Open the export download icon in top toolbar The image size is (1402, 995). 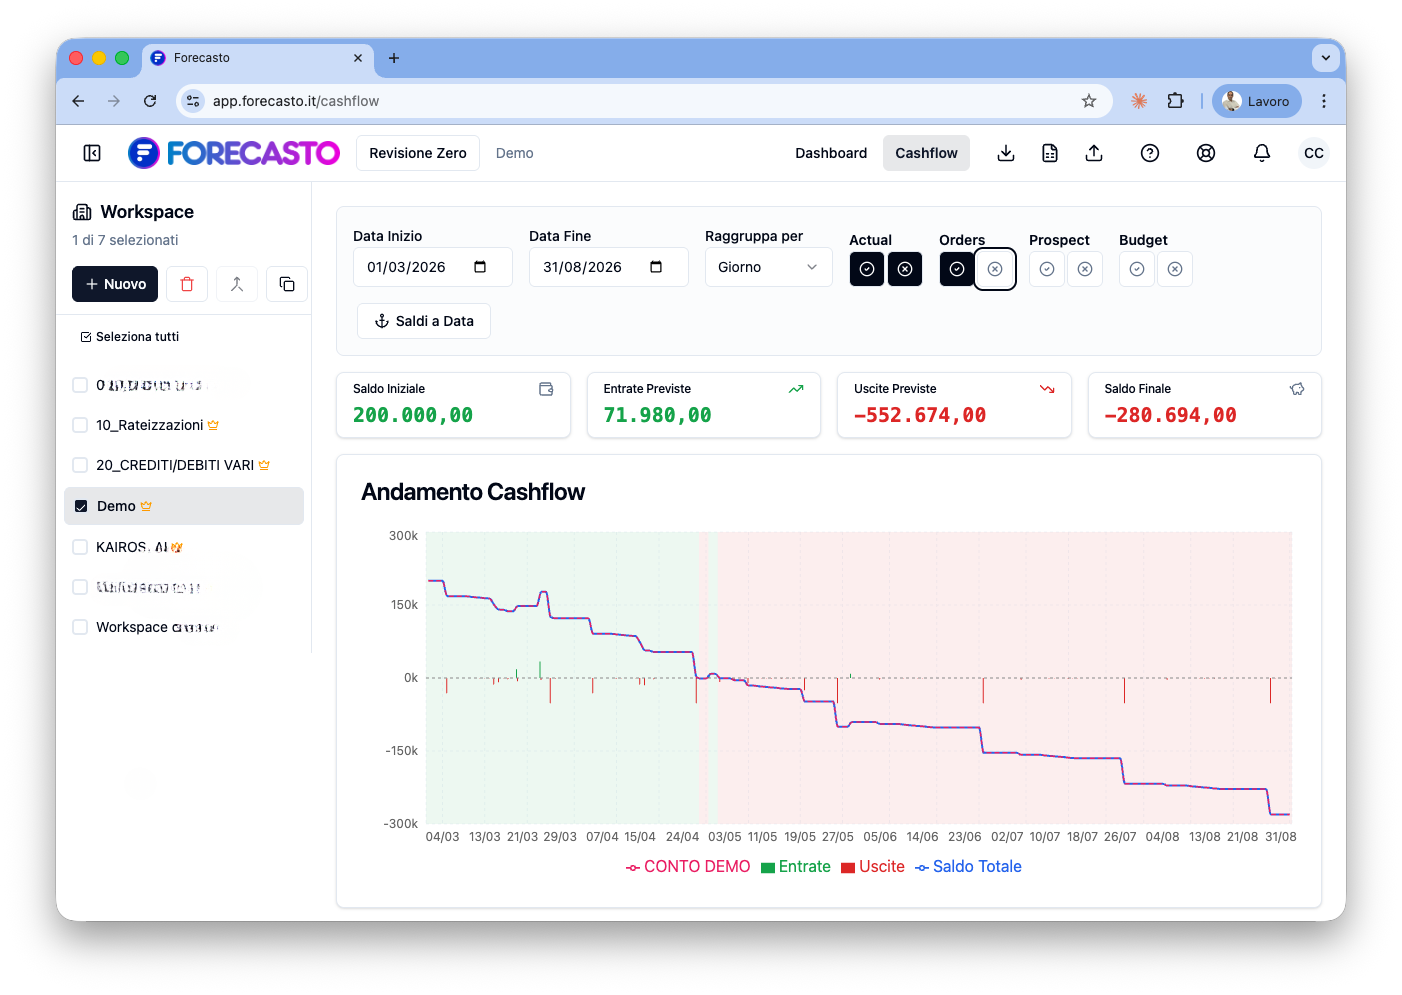point(1005,153)
